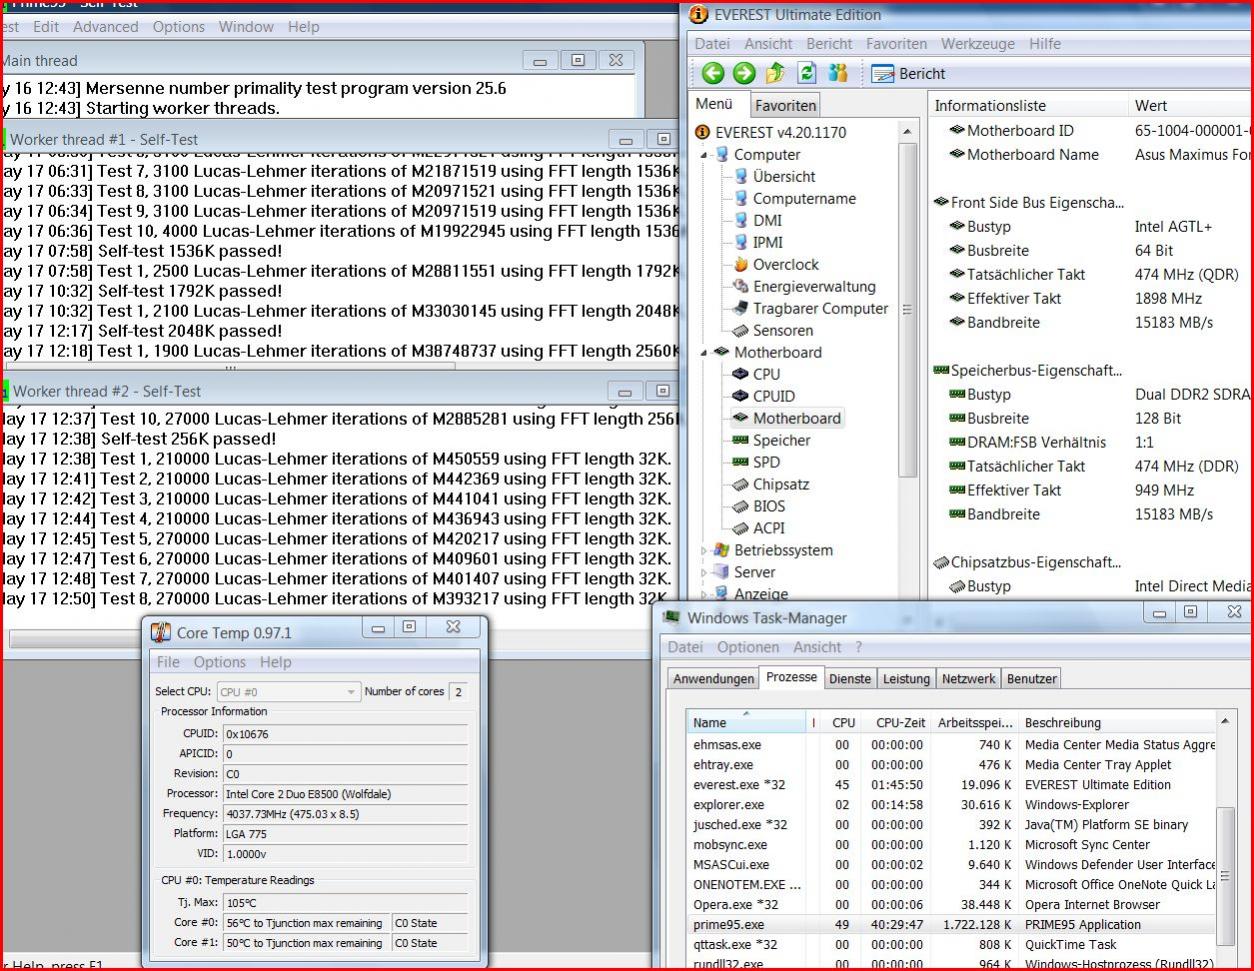Expand the Anzeige node in EVEREST tree

coord(704,594)
